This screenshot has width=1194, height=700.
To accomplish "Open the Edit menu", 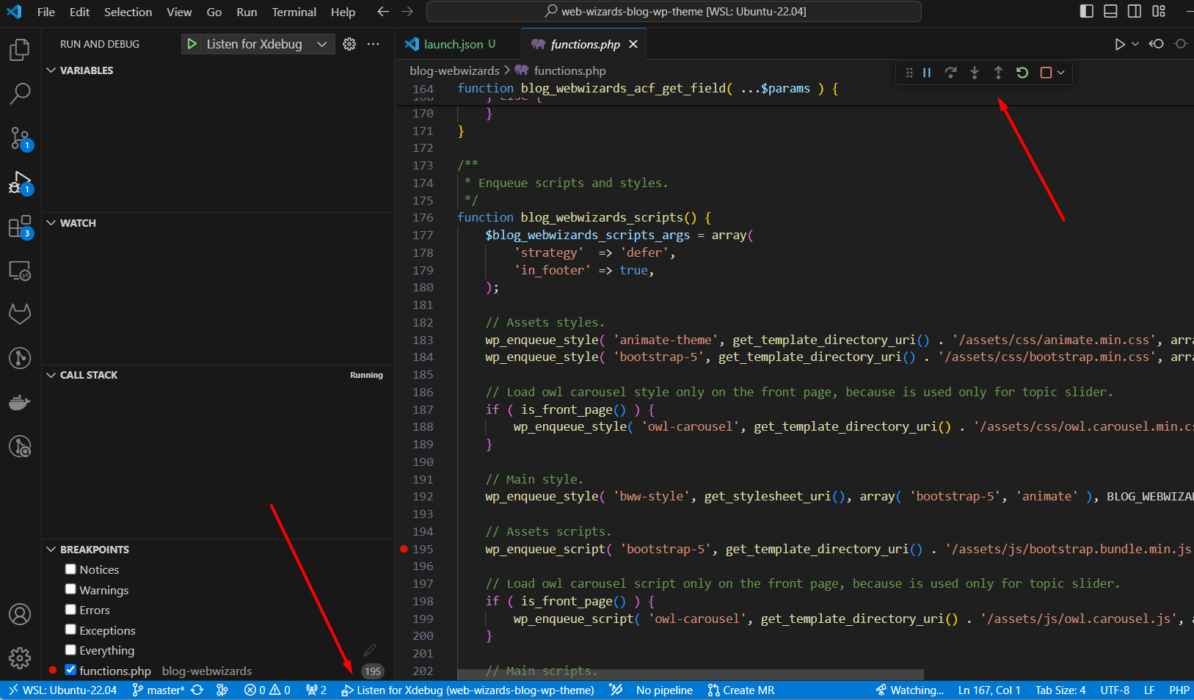I will [79, 11].
